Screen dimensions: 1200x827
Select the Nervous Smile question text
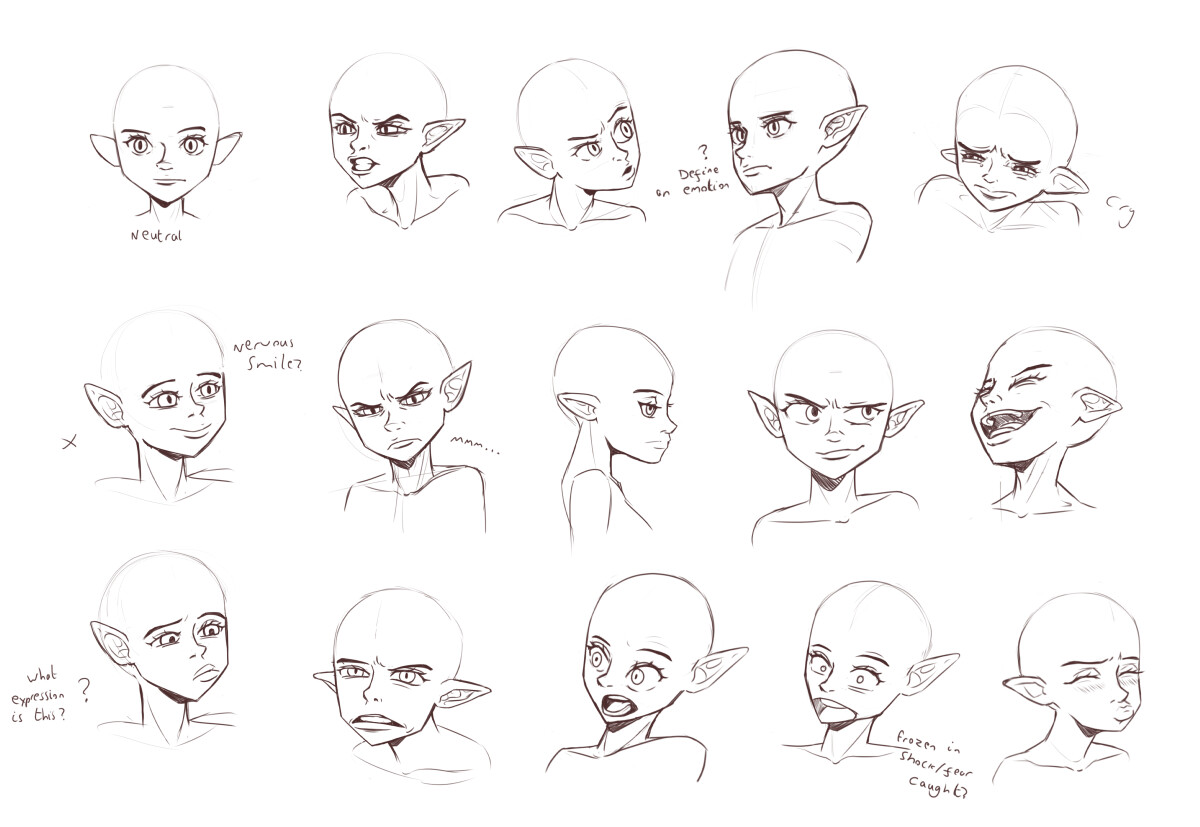tap(266, 352)
